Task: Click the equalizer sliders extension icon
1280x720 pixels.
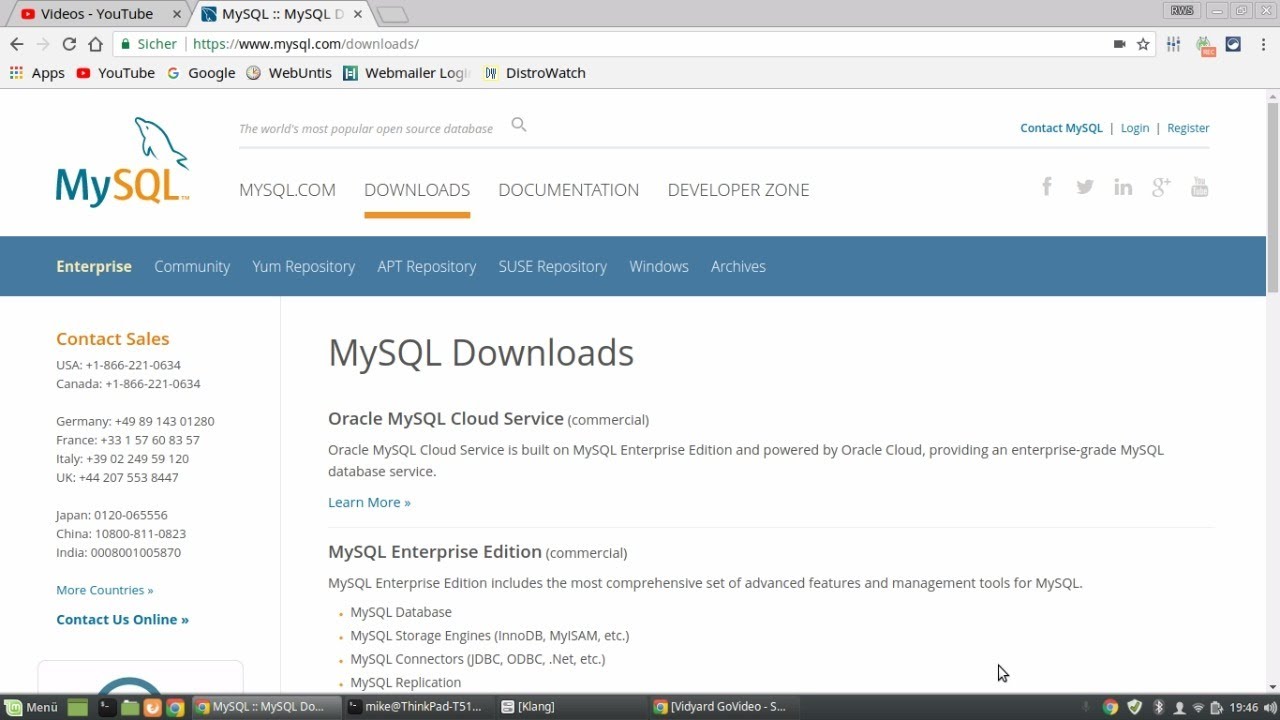Action: 1174,44
